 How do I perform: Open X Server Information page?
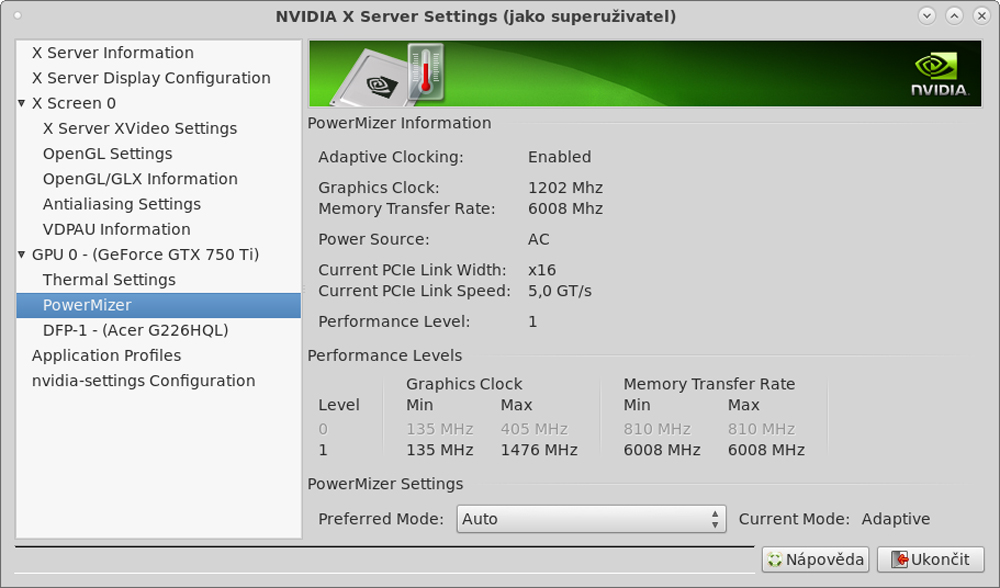[113, 53]
